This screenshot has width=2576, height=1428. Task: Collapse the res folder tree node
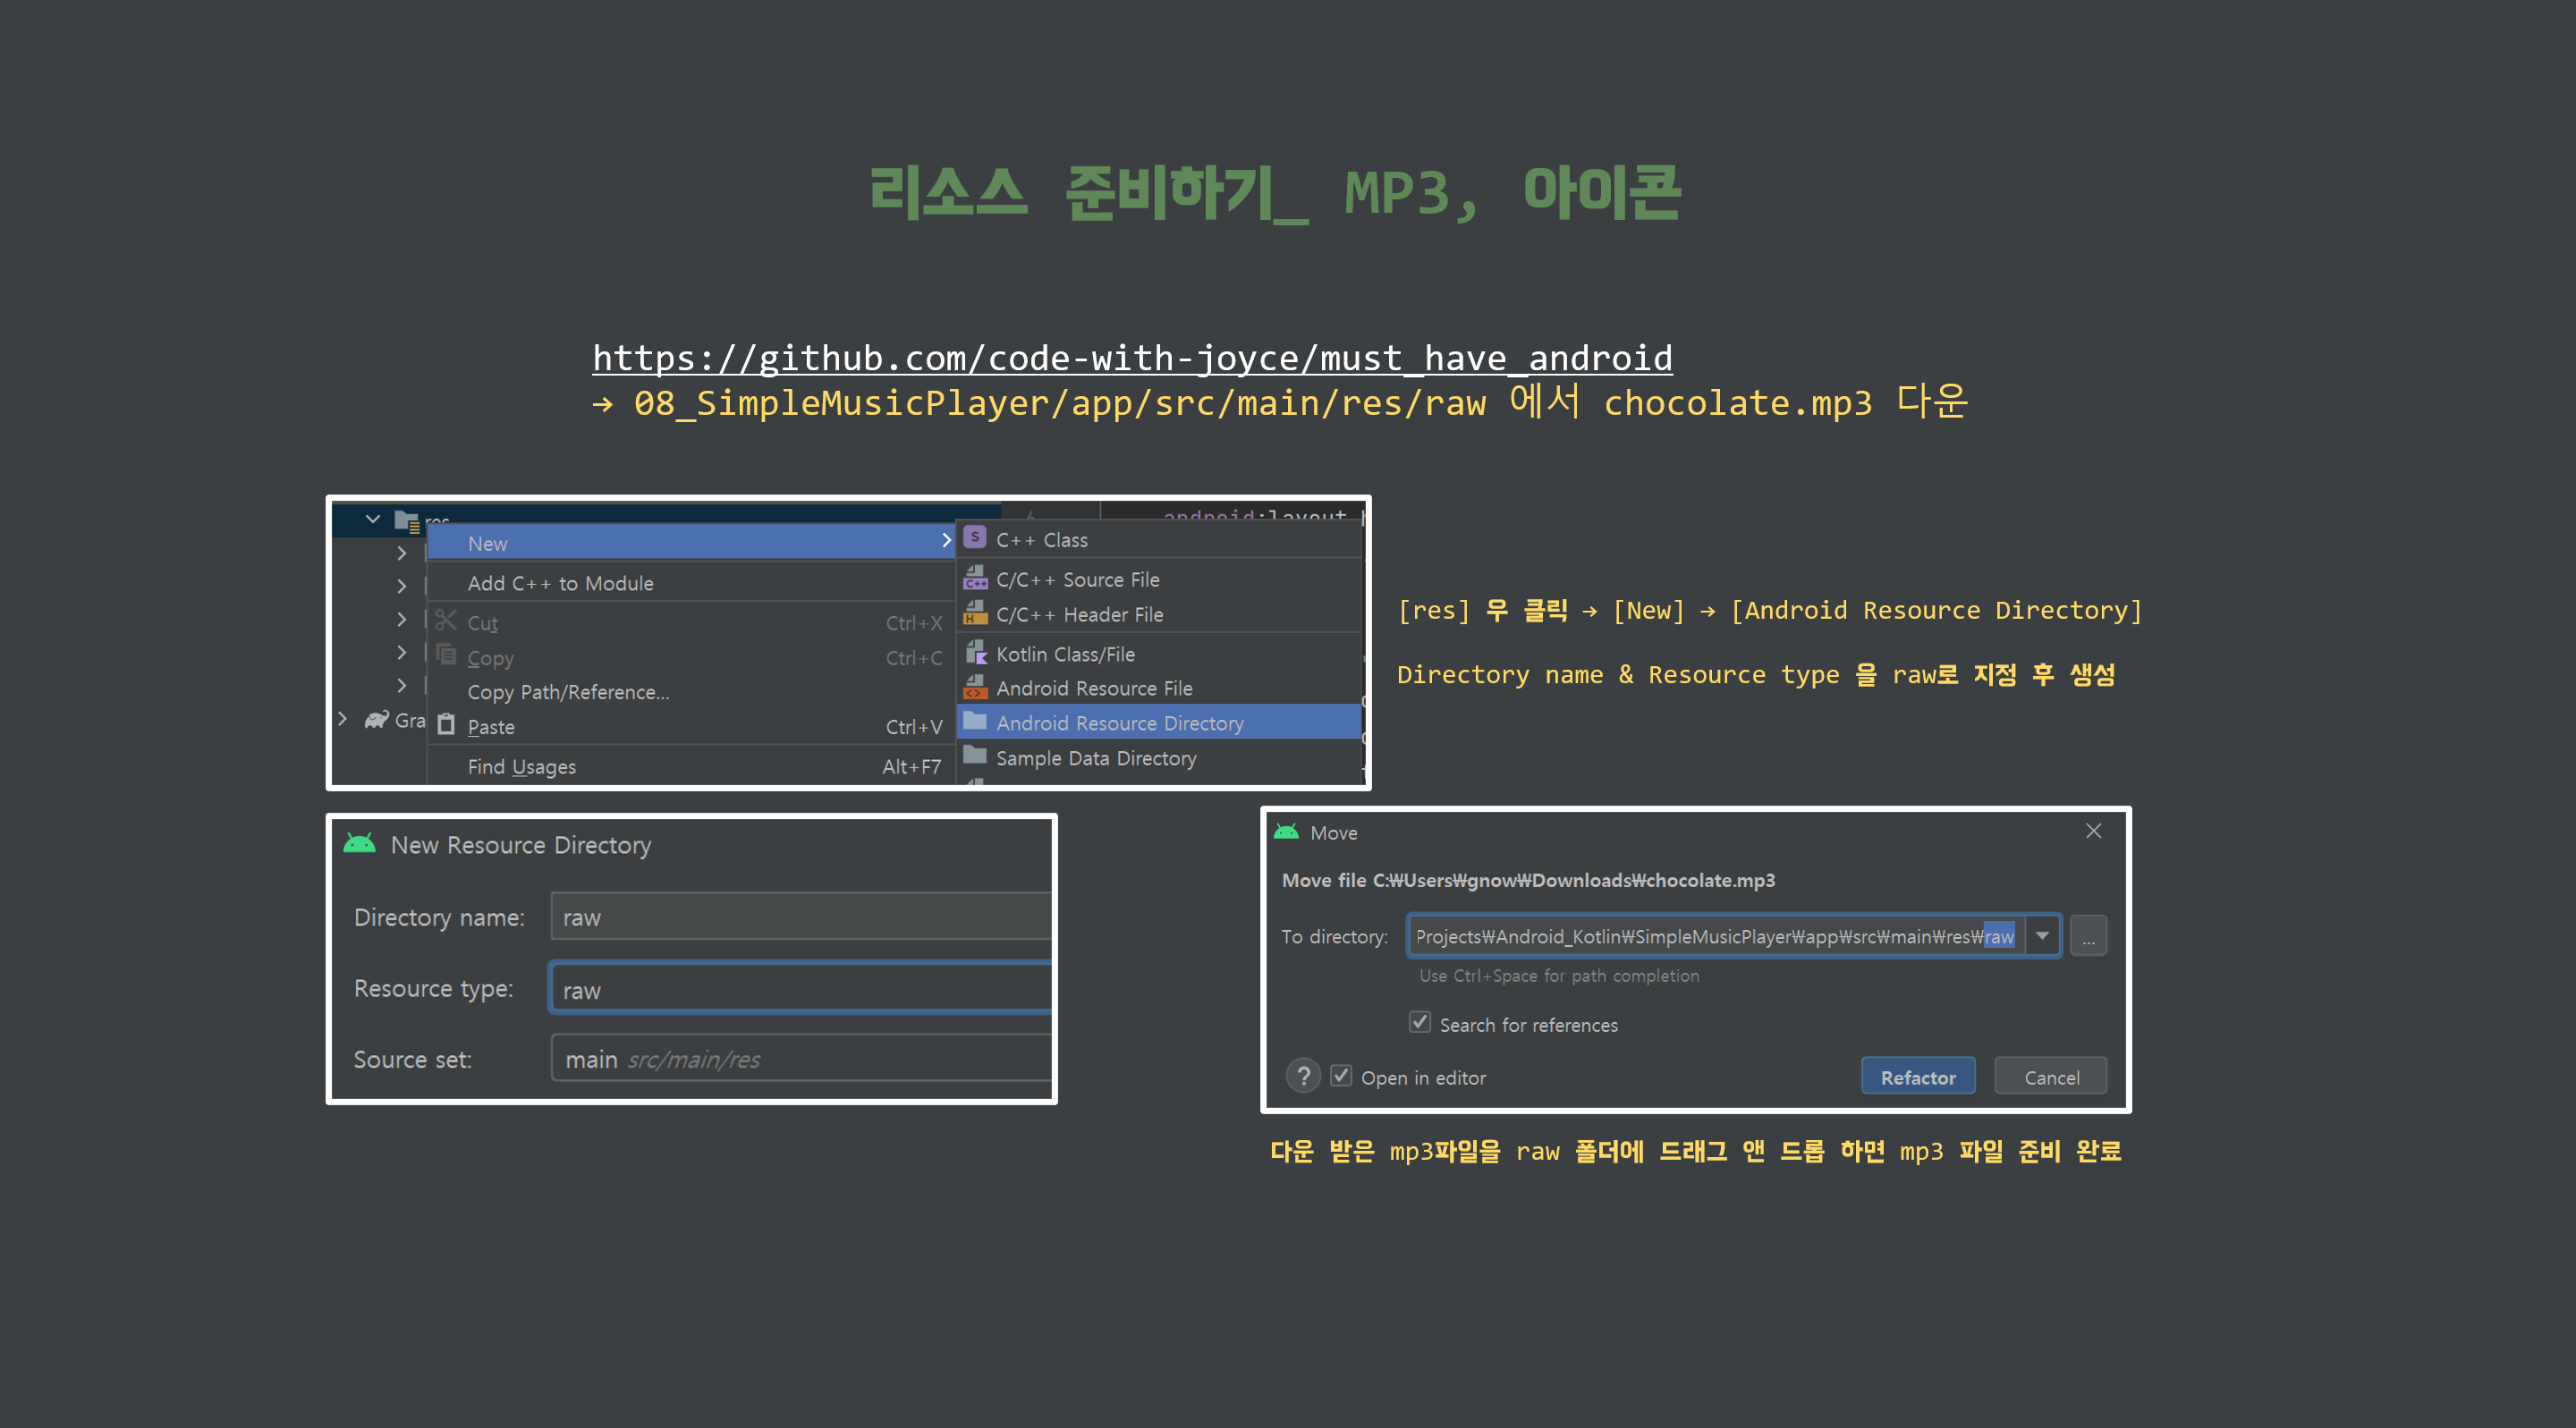point(373,519)
